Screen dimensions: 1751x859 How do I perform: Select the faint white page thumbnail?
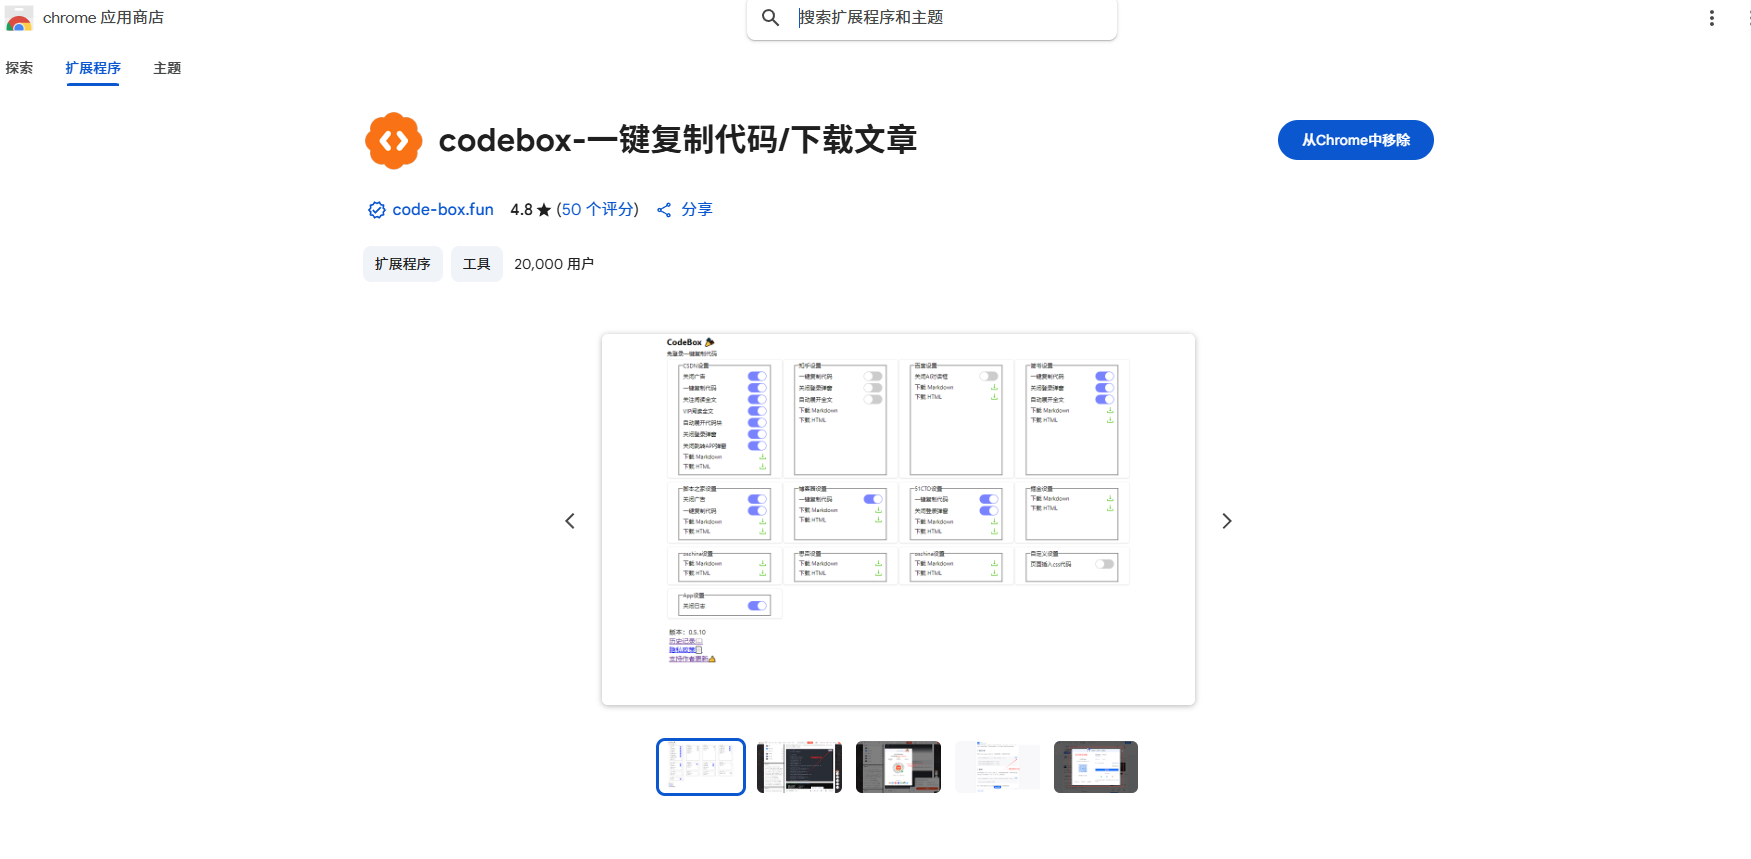click(x=997, y=767)
